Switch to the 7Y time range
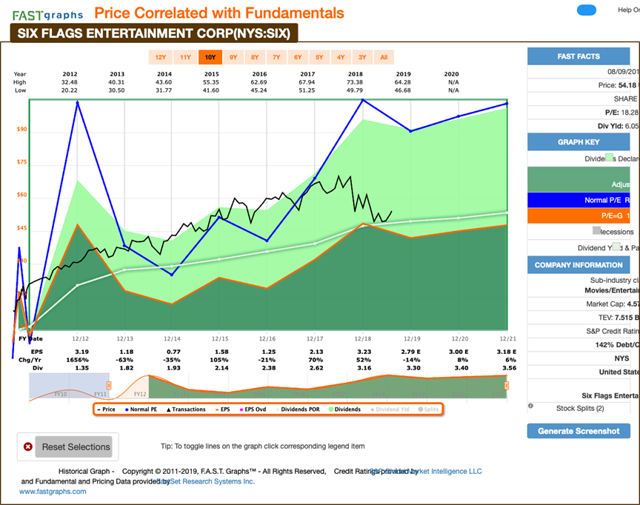This screenshot has height=505, width=640. [276, 57]
